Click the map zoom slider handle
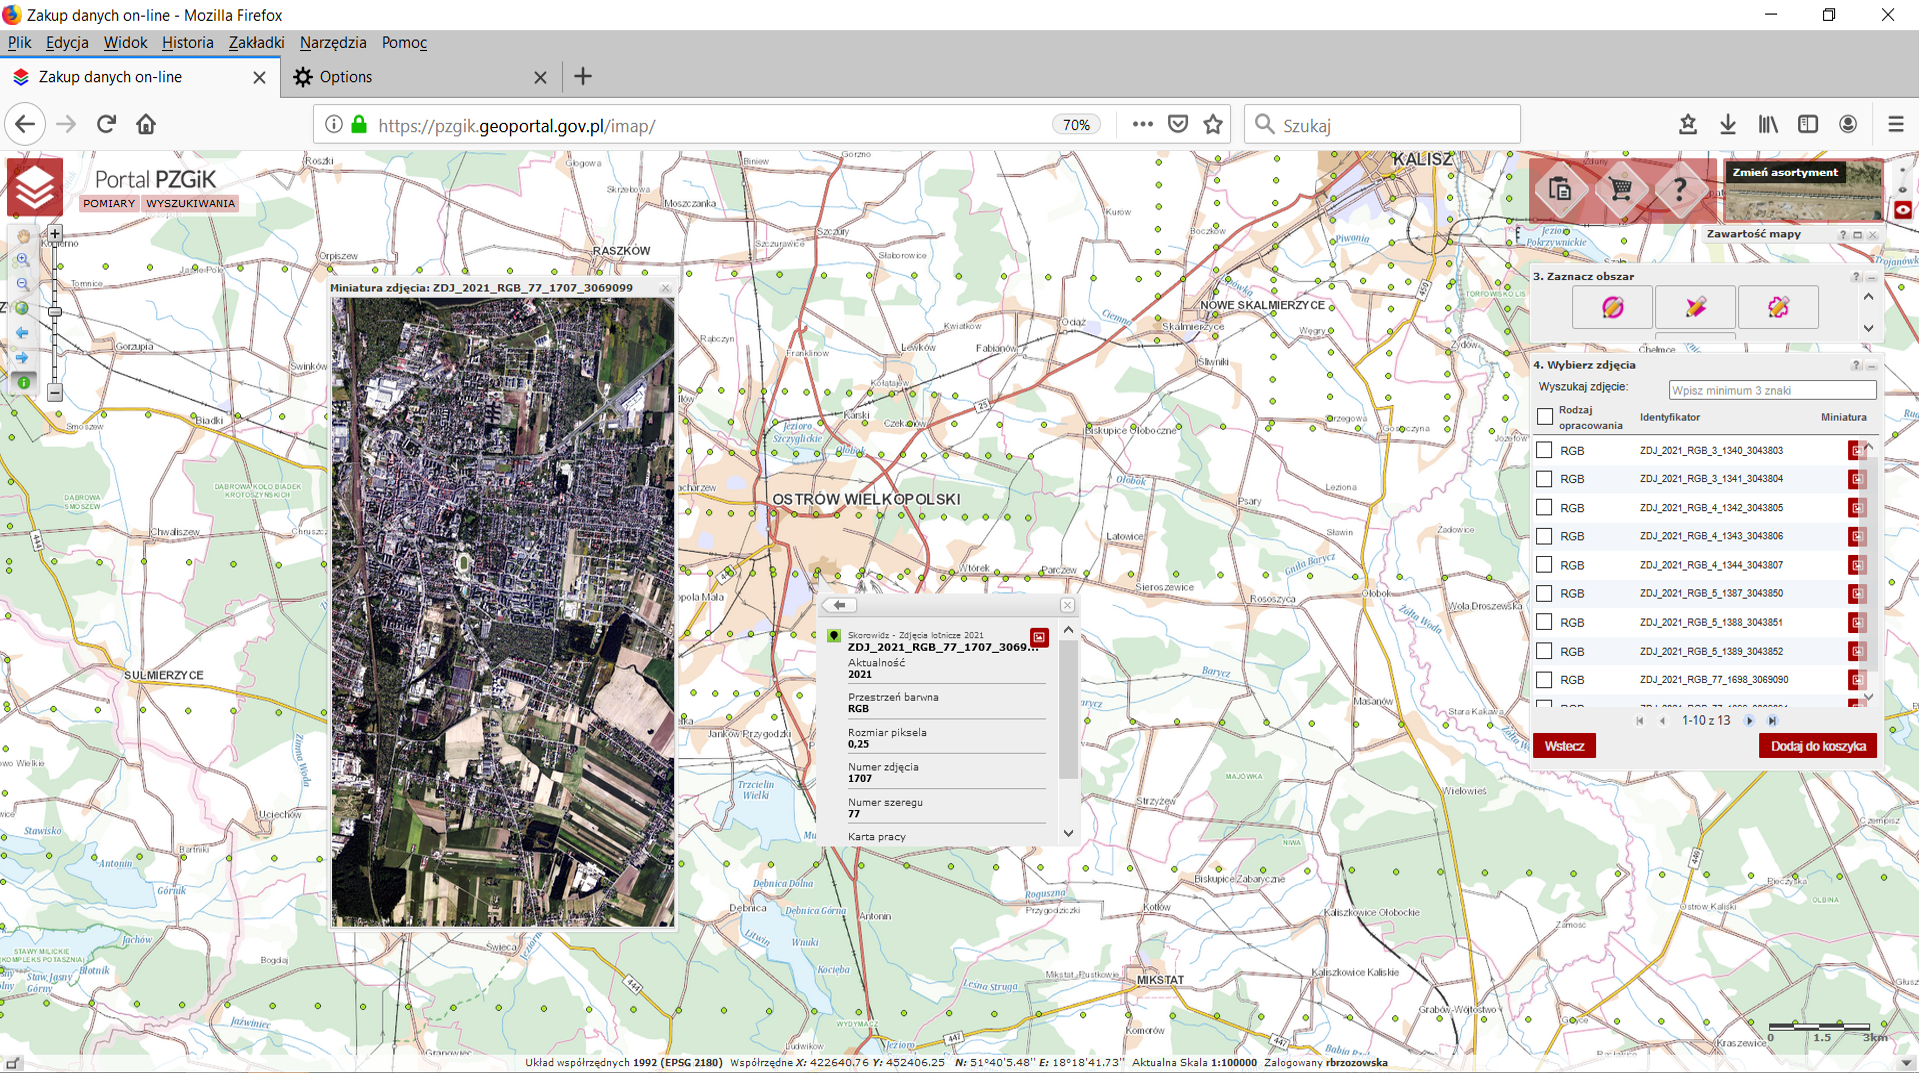Viewport: 1919px width, 1073px height. (55, 312)
